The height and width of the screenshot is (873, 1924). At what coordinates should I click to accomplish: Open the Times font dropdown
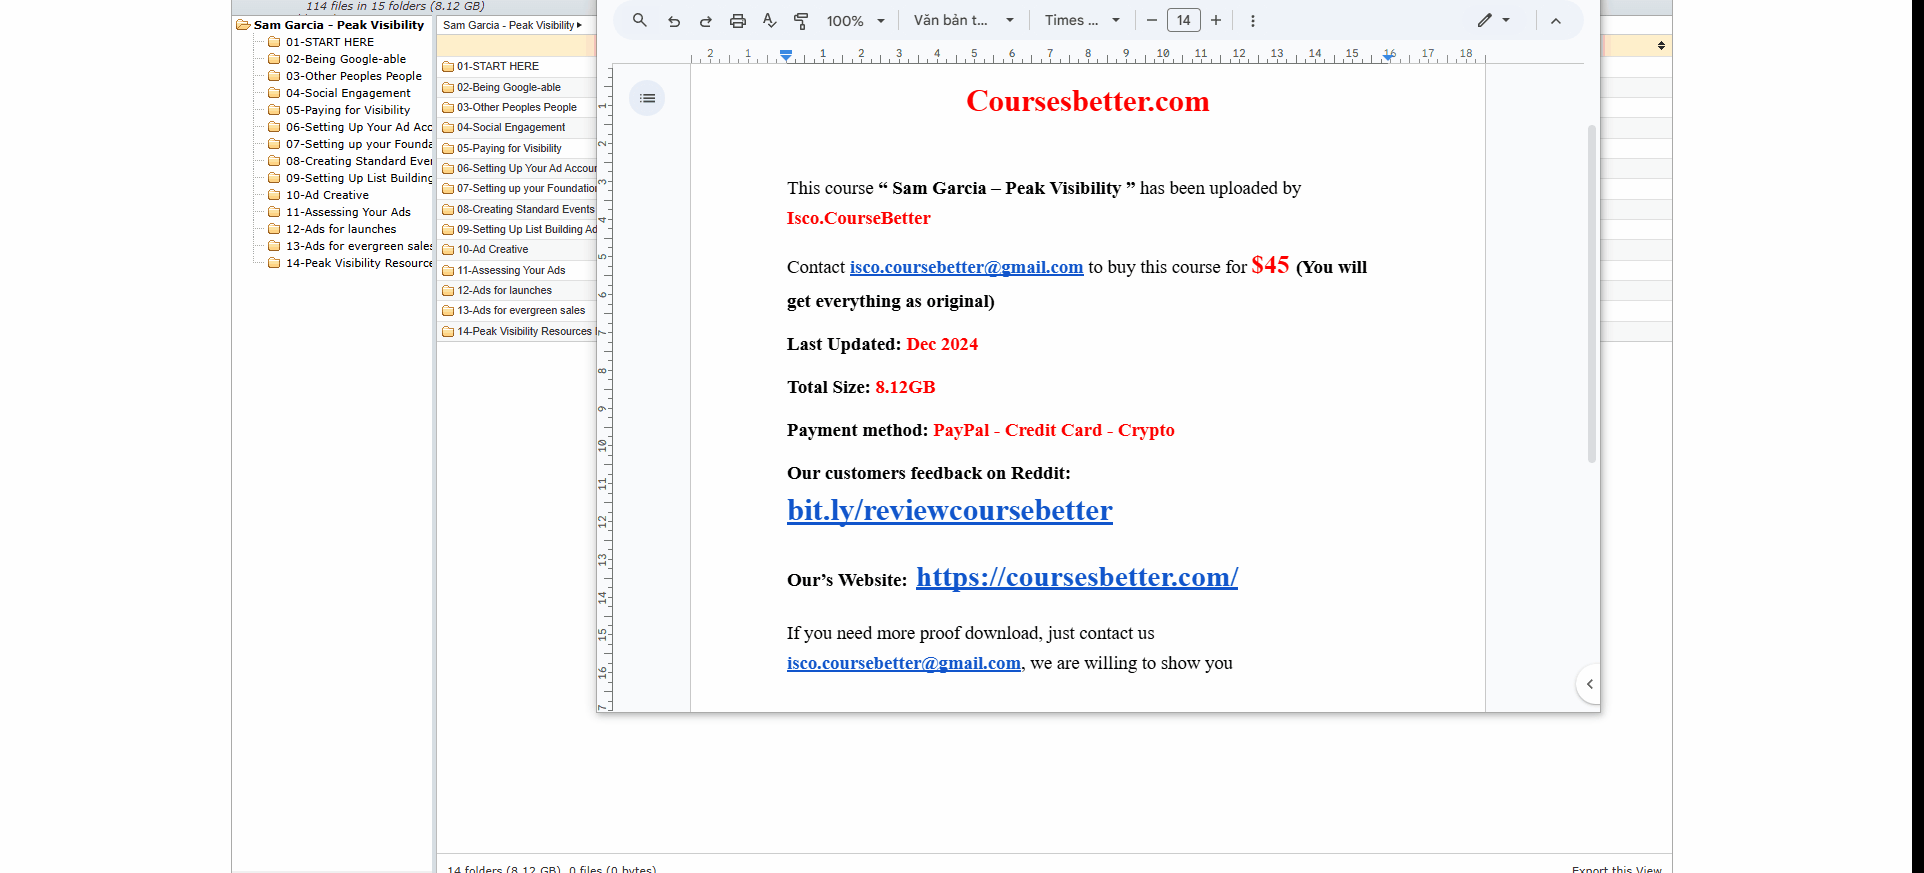1082,20
